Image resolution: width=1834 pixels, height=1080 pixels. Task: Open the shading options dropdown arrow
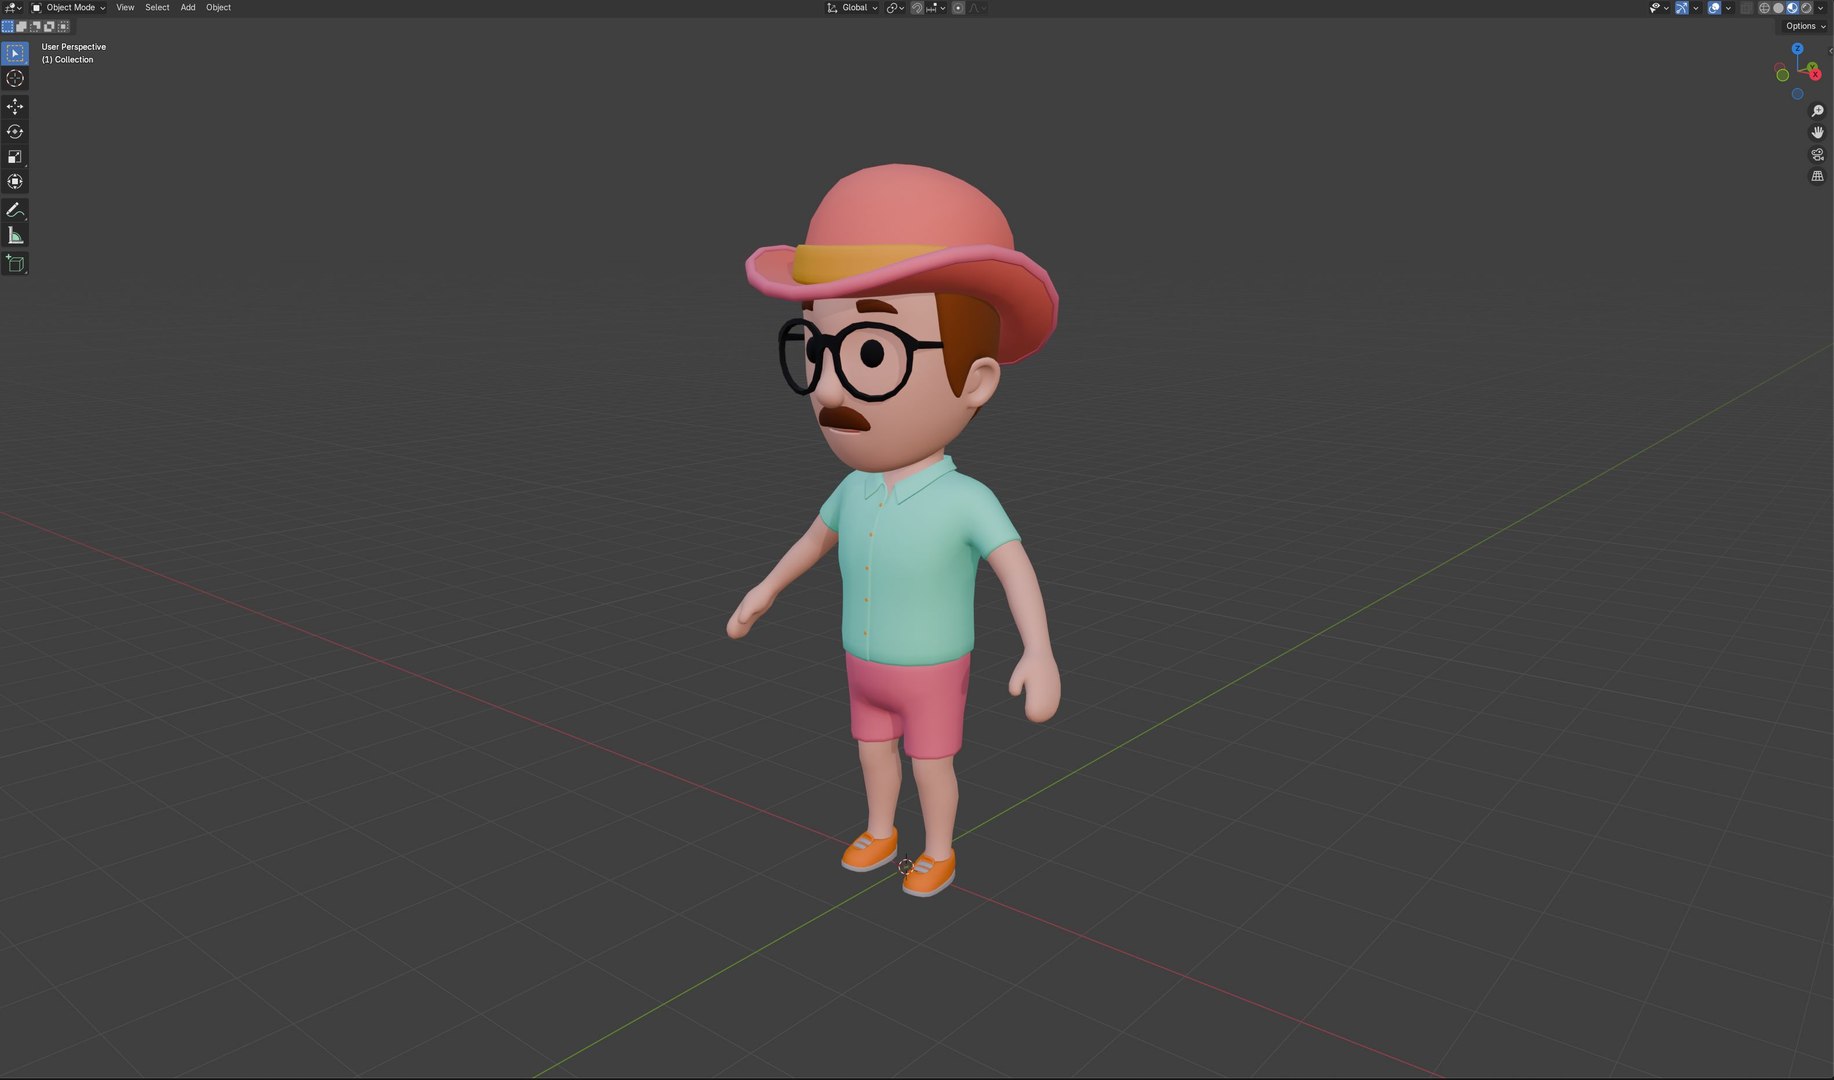[x=1820, y=8]
